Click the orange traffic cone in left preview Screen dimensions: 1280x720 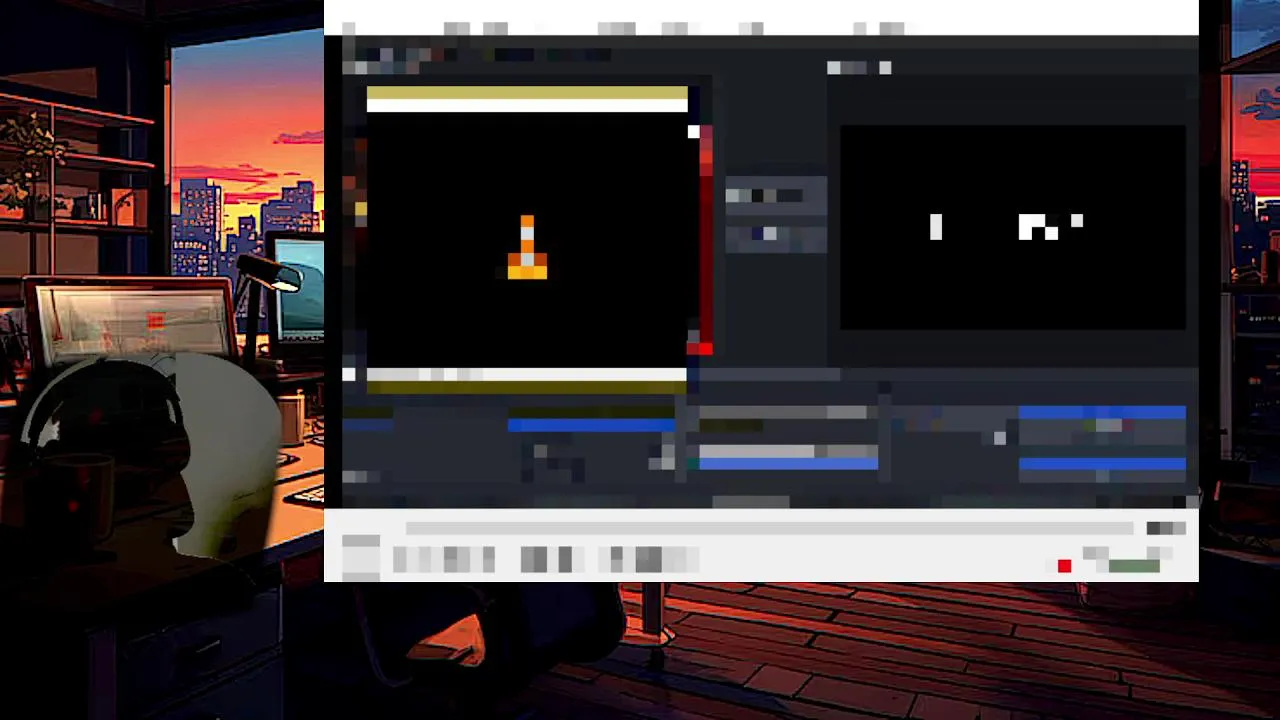pyautogui.click(x=527, y=247)
